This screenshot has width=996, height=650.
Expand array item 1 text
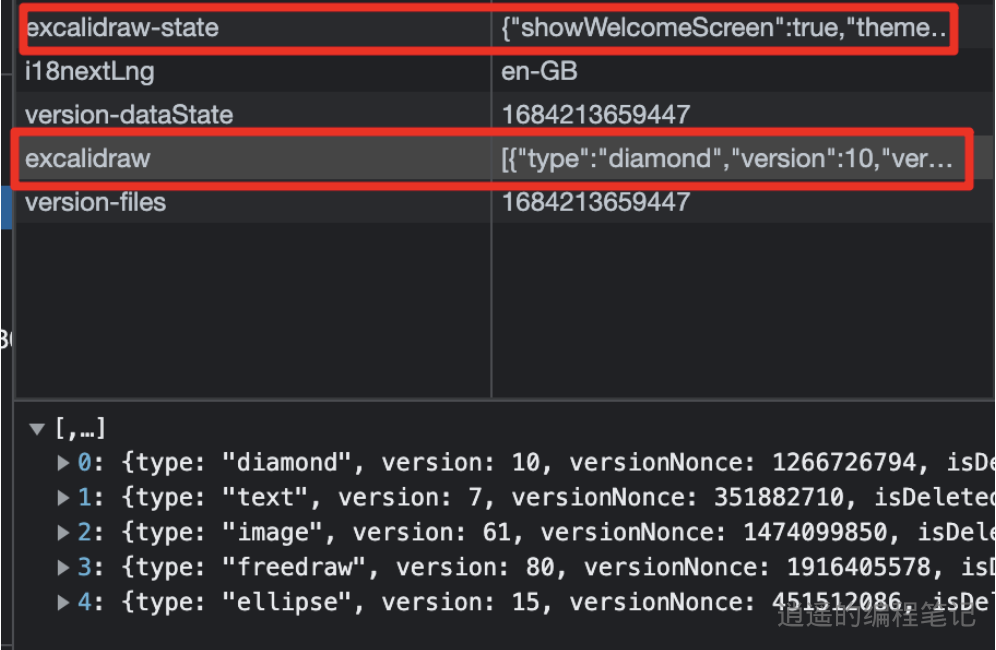tap(63, 498)
